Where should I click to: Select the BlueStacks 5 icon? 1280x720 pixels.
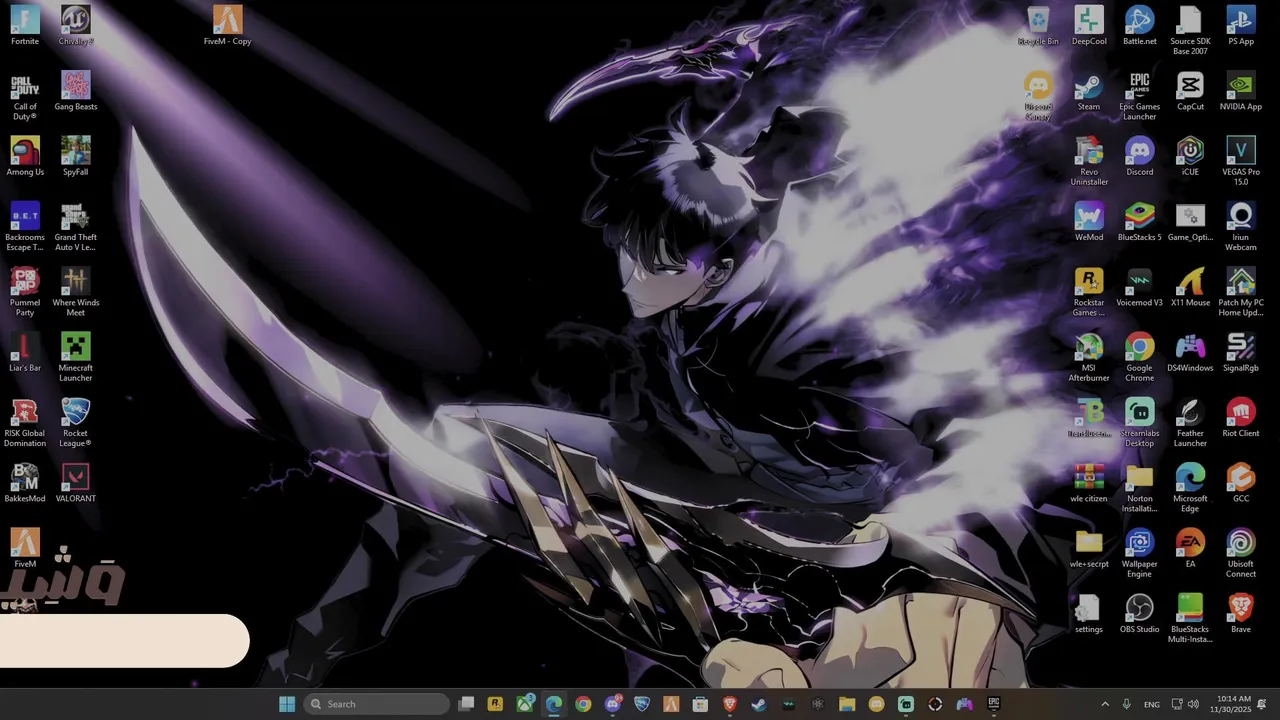(1140, 222)
